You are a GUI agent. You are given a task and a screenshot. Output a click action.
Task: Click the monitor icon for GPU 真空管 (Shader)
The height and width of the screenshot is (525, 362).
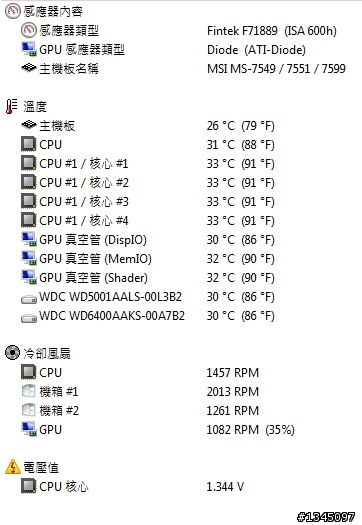[29, 278]
